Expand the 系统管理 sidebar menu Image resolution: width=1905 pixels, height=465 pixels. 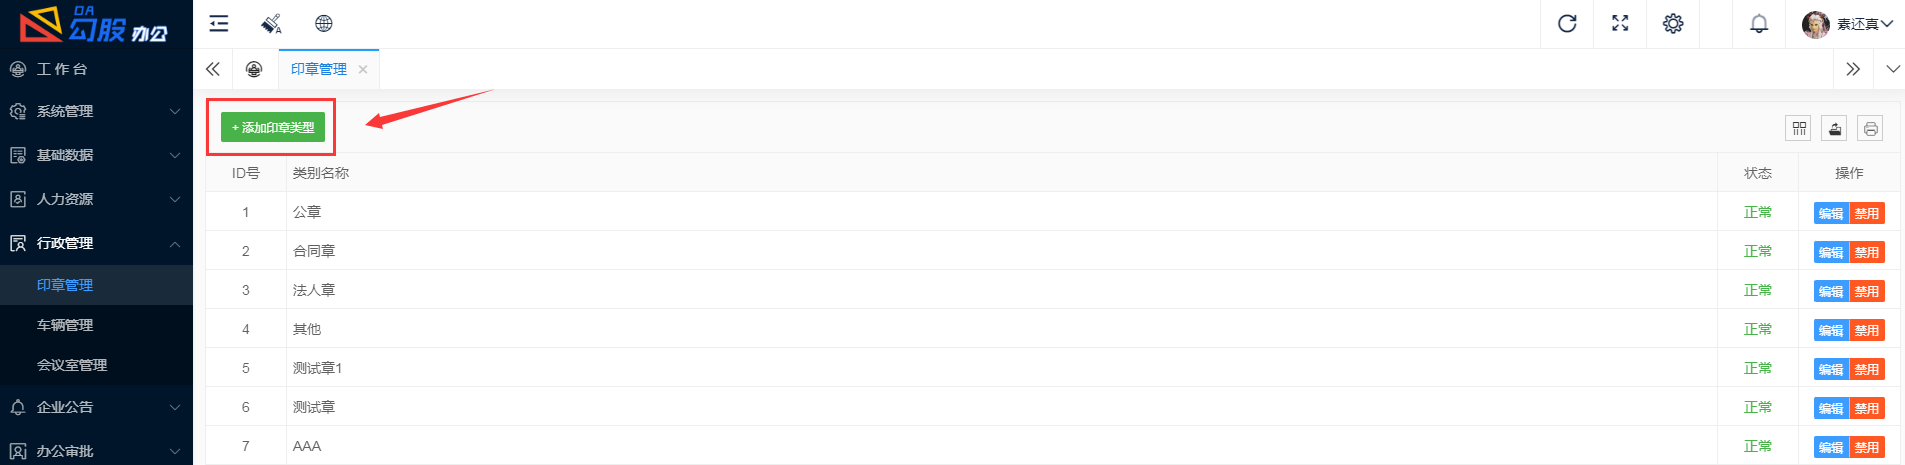(96, 111)
